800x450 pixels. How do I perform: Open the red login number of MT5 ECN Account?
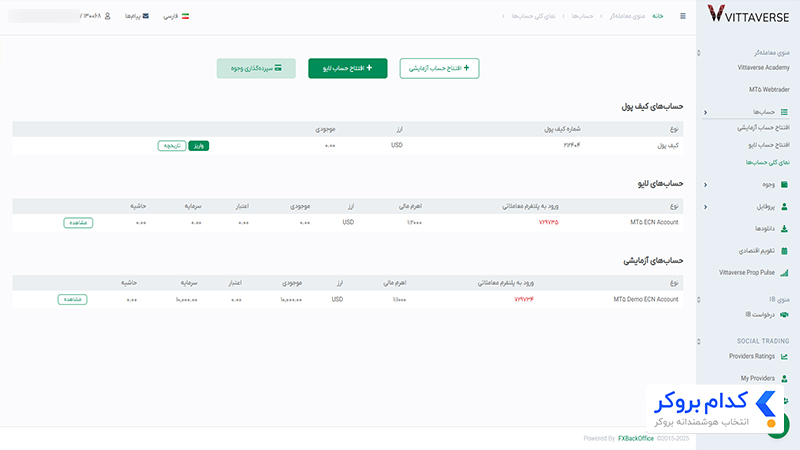click(548, 222)
